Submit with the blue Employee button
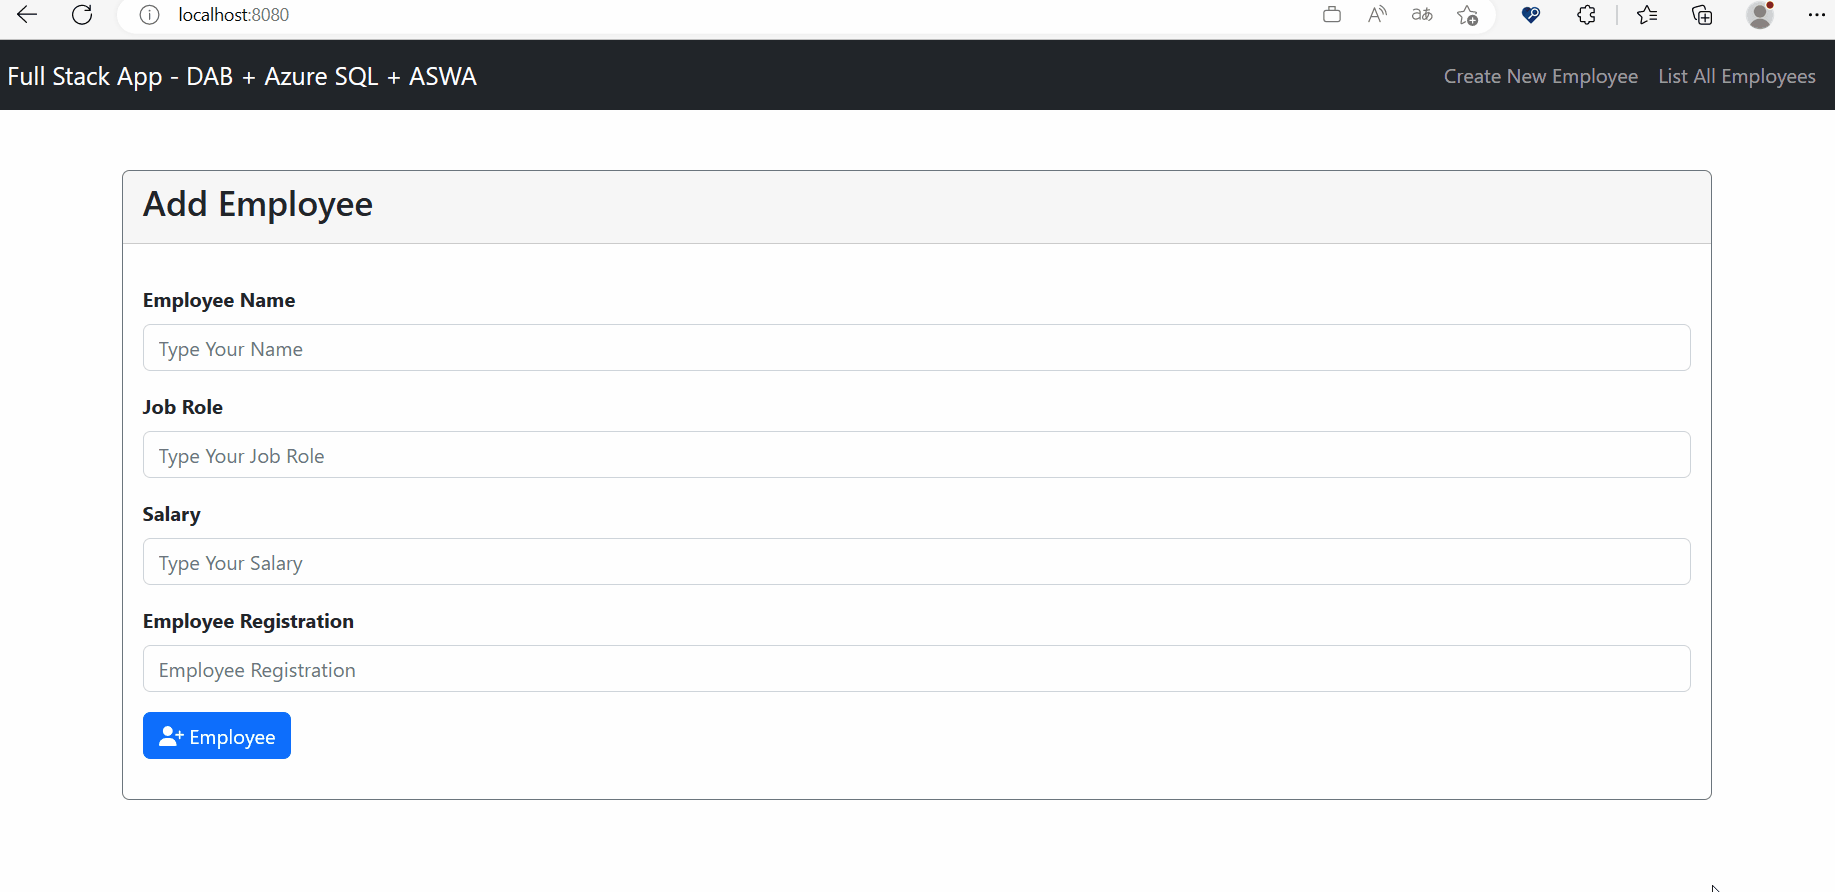Image resolution: width=1835 pixels, height=892 pixels. 217,736
